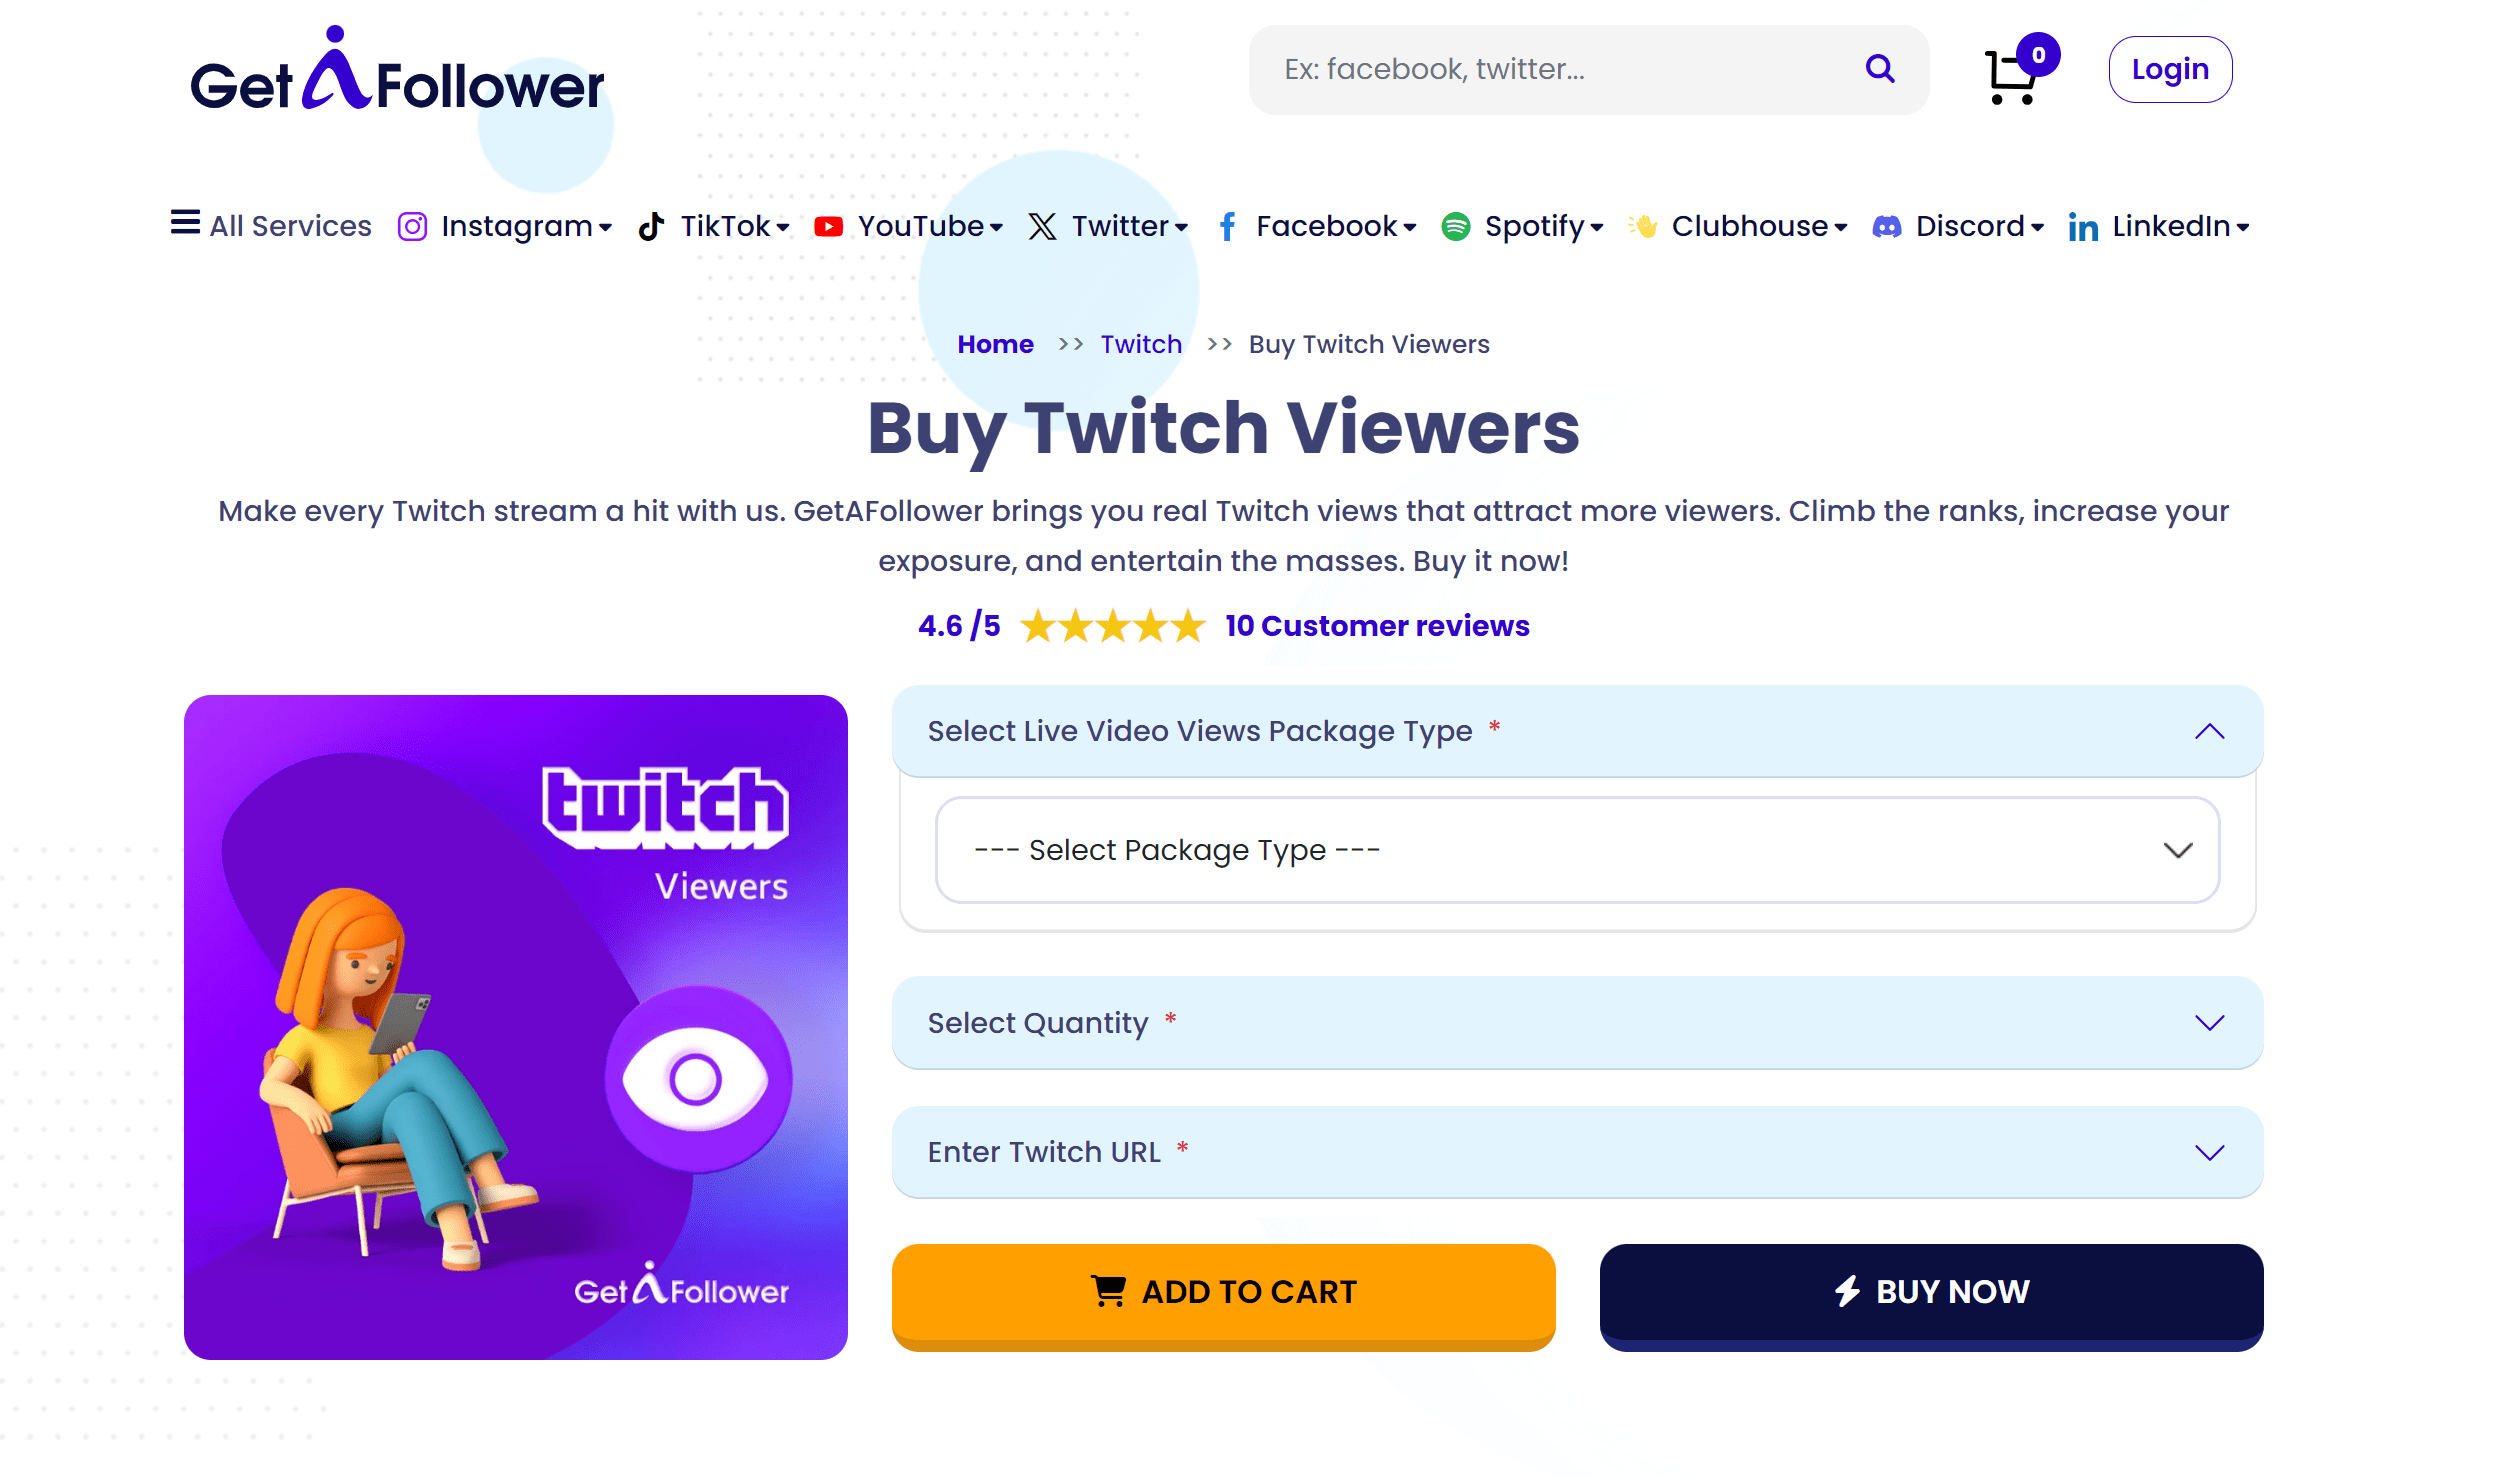
Task: Open the Login page
Action: 2170,69
